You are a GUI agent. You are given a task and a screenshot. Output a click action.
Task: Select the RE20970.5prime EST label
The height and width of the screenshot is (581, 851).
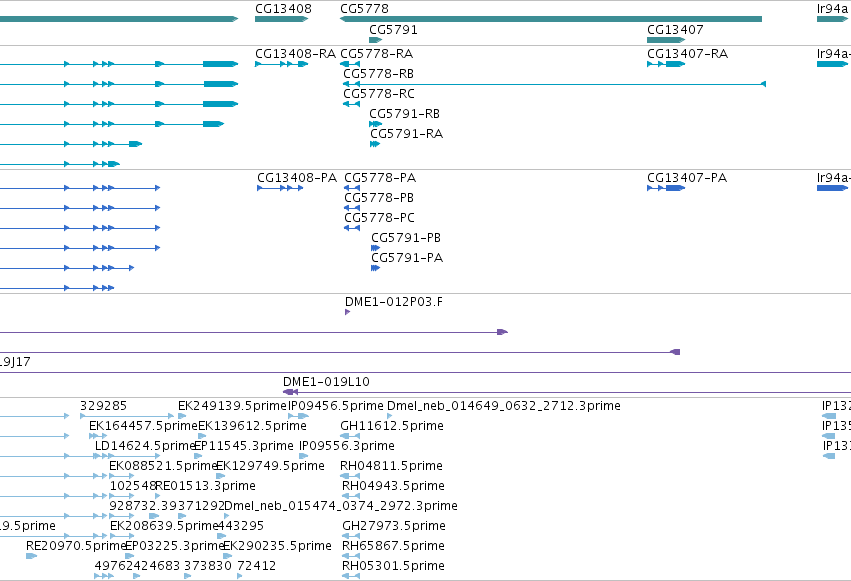[x=76, y=546]
